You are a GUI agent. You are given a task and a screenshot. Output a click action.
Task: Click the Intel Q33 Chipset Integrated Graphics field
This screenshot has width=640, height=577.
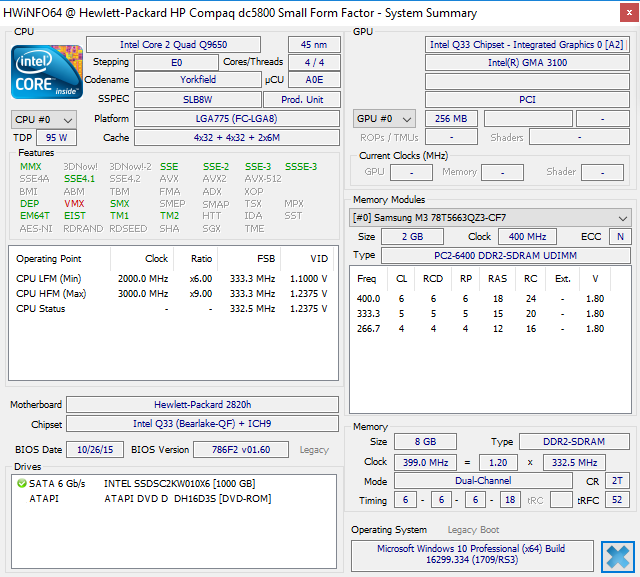[527, 44]
